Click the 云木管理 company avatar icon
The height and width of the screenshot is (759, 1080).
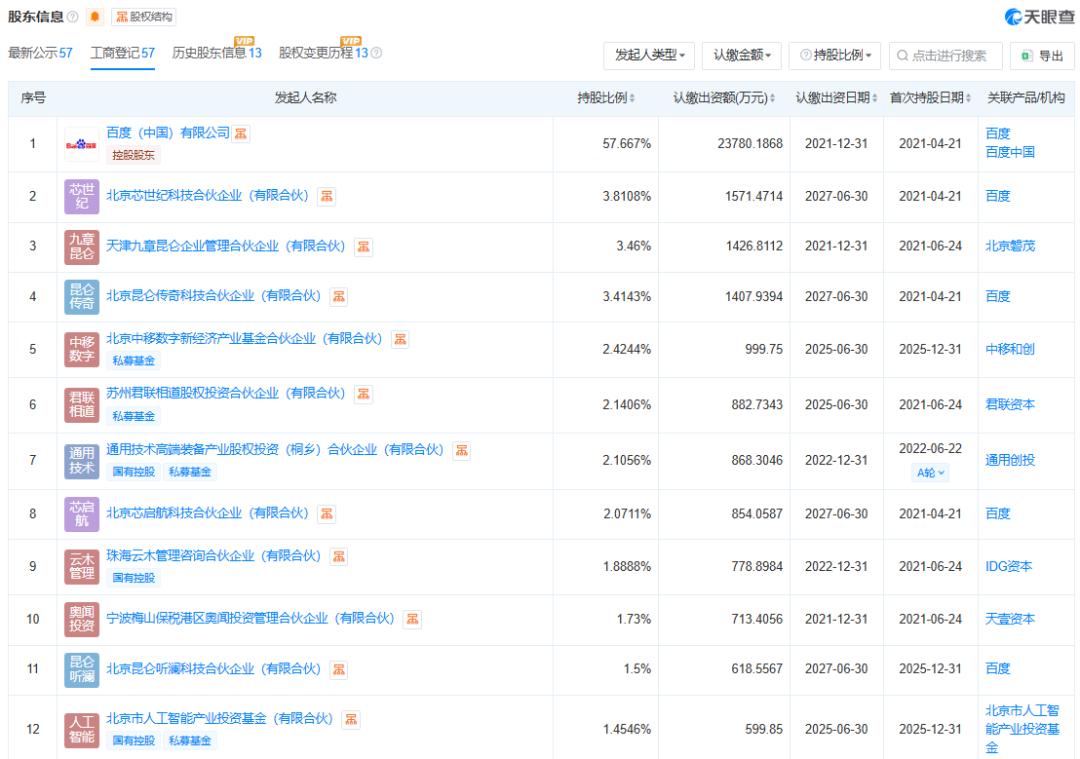click(81, 566)
